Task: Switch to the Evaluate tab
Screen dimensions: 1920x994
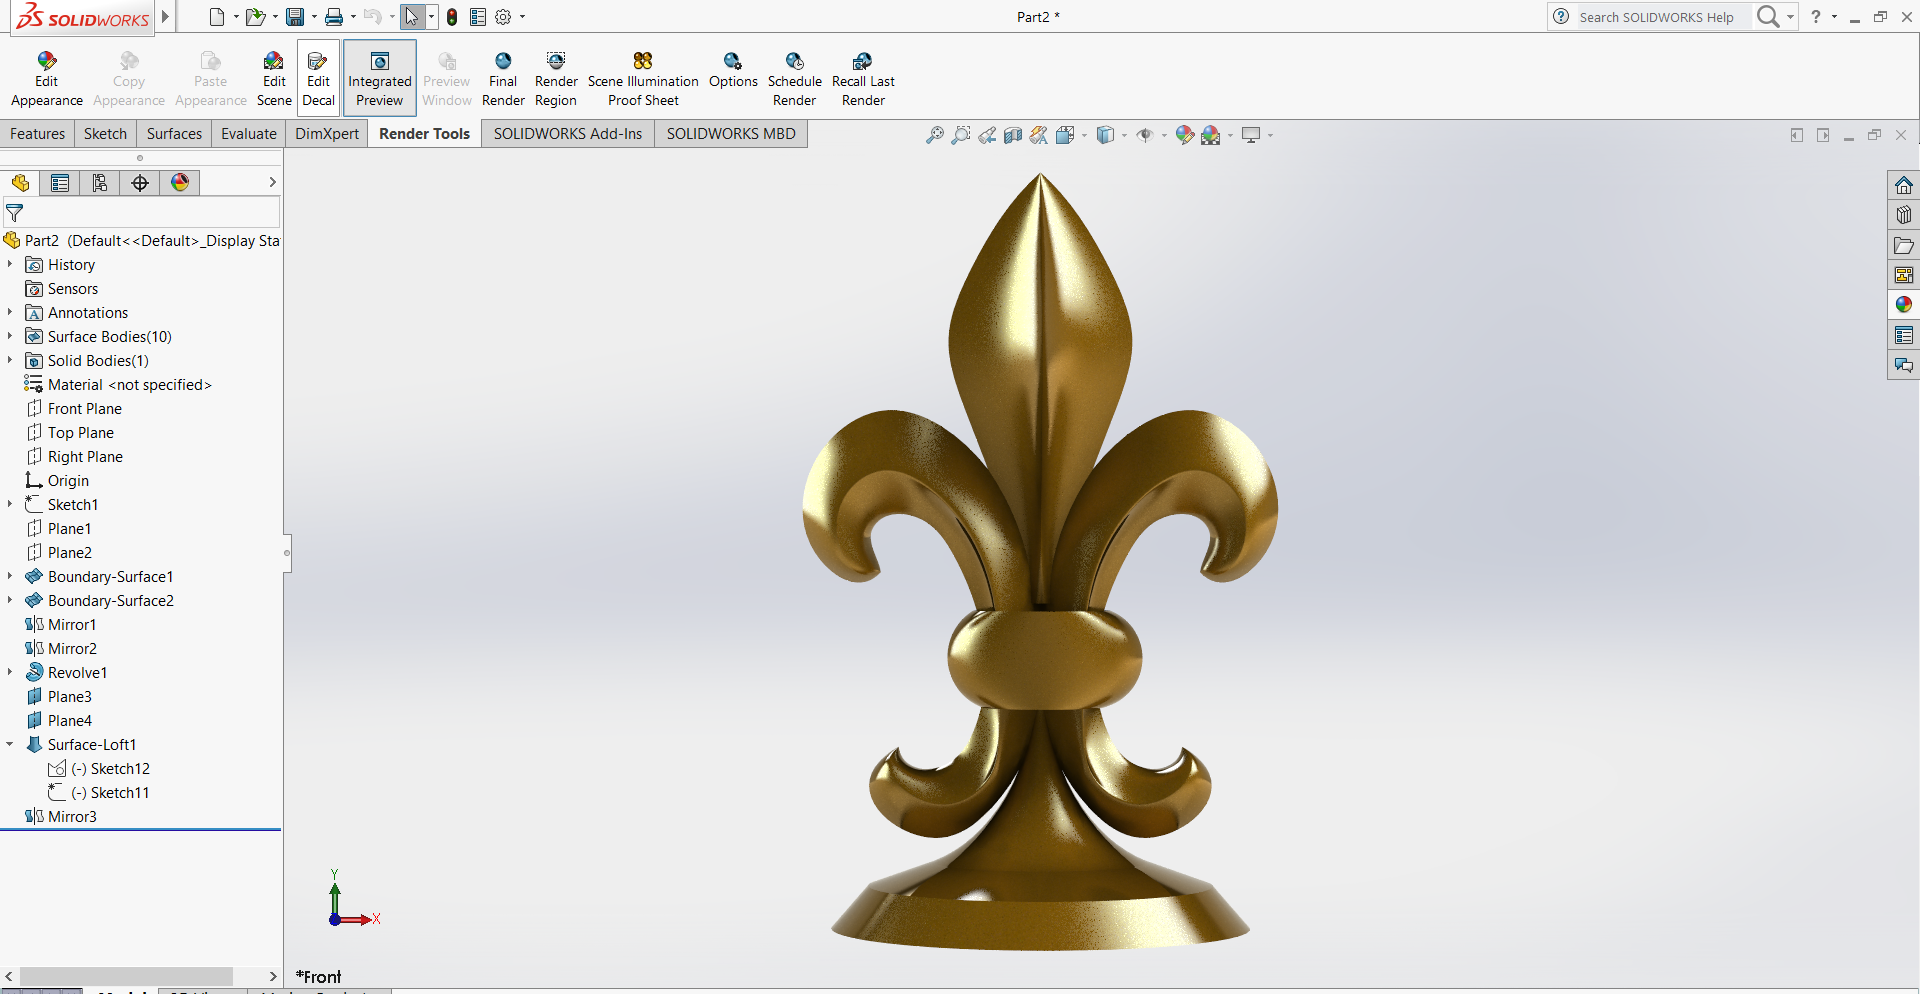Action: point(249,134)
